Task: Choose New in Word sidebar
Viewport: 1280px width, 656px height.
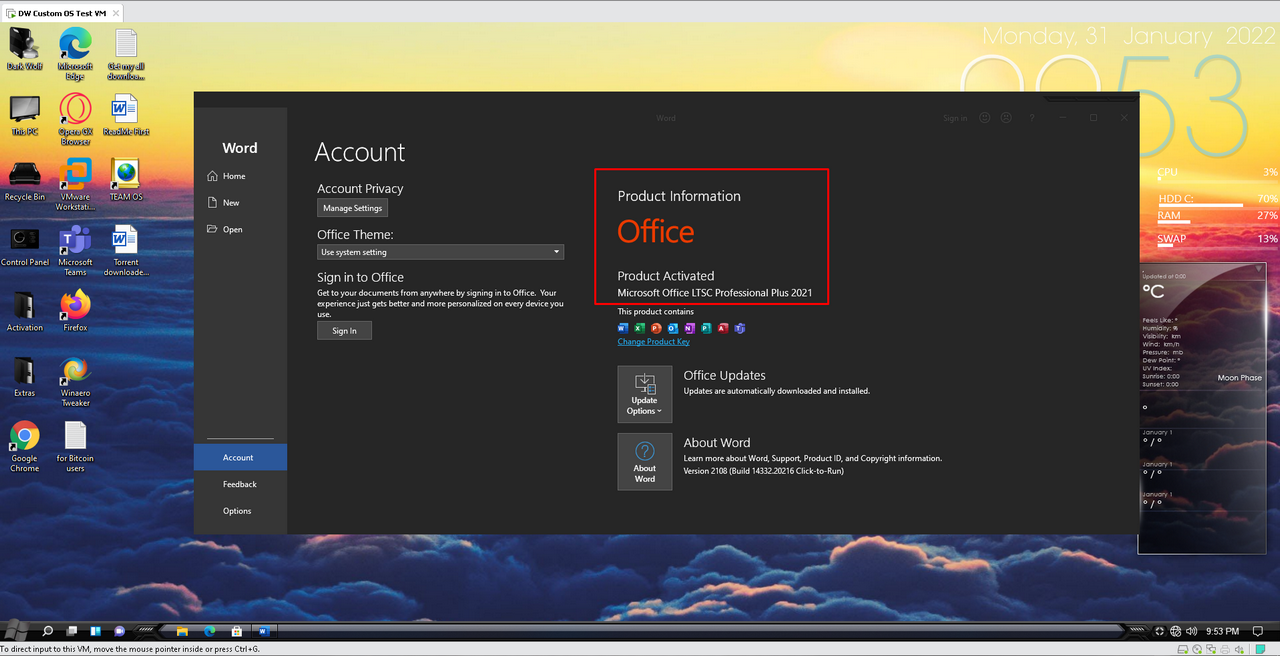Action: point(231,203)
